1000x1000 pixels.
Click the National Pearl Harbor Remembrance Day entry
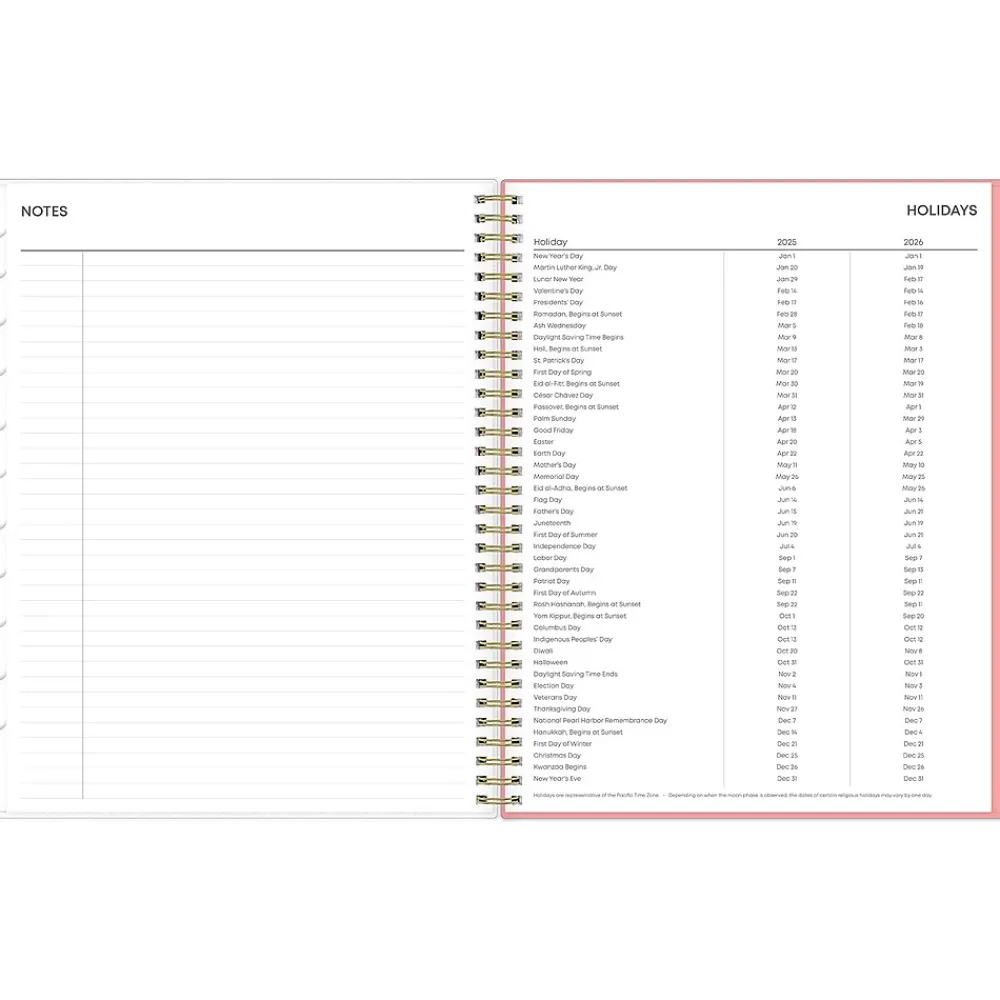tap(600, 720)
